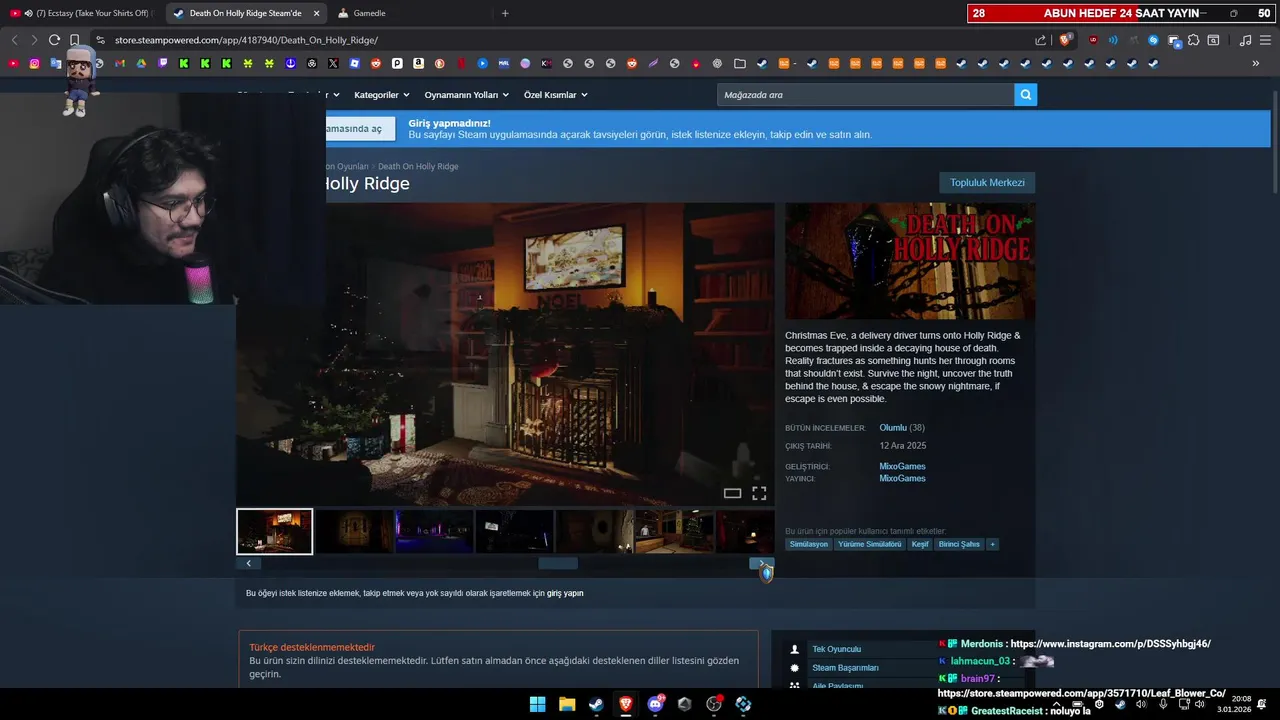Open the share icon in the address bar
This screenshot has height=720, width=1280.
(1041, 40)
